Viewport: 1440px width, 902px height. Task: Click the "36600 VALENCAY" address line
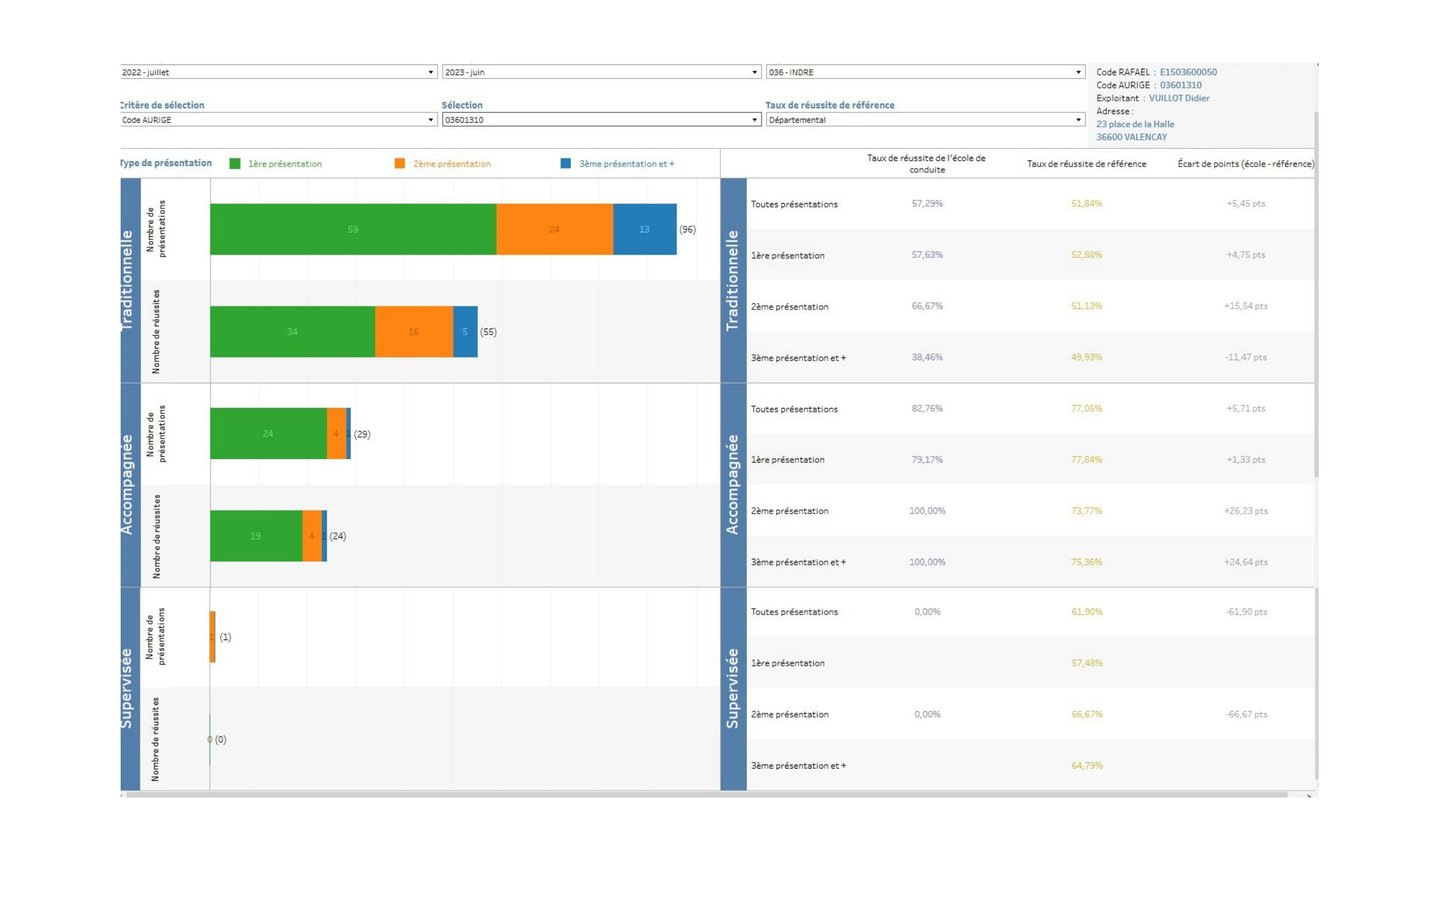click(x=1131, y=137)
